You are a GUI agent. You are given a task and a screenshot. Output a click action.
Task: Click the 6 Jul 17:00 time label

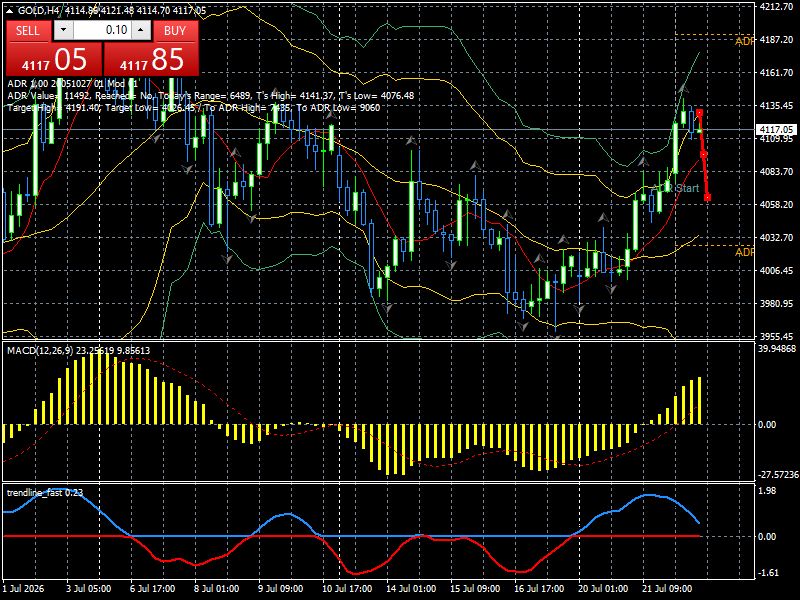153,589
